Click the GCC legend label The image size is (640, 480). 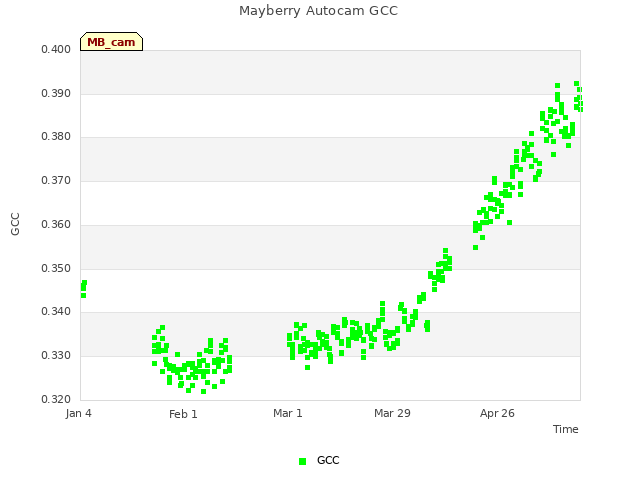pos(328,460)
